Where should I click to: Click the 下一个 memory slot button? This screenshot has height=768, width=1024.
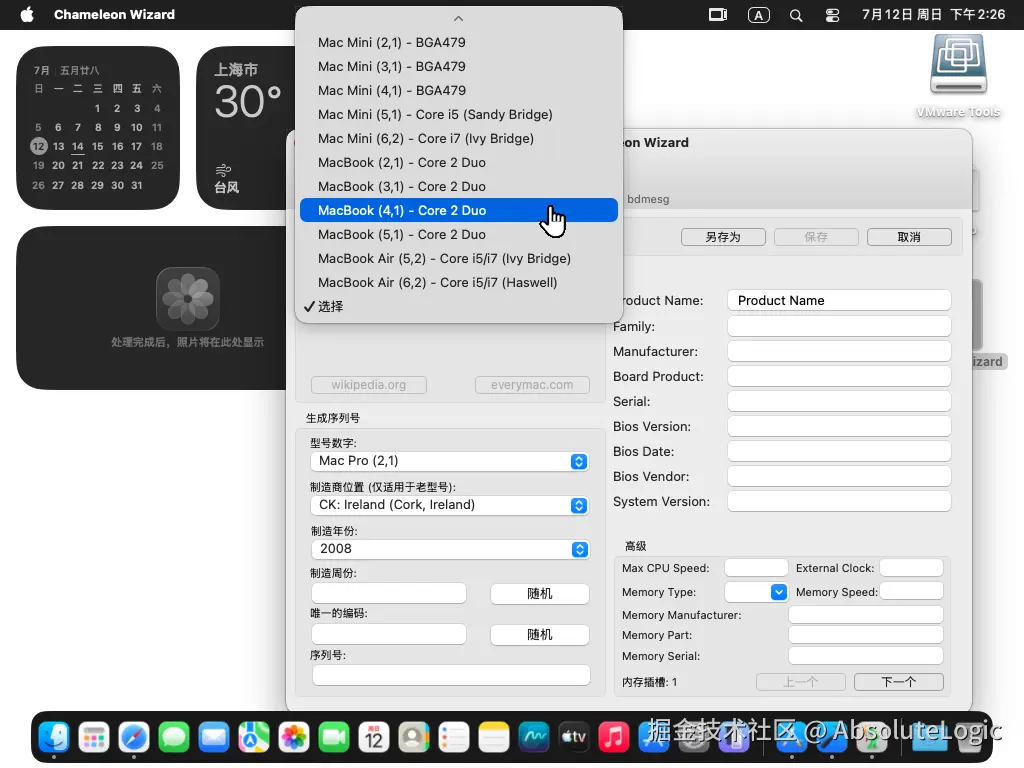(x=899, y=682)
